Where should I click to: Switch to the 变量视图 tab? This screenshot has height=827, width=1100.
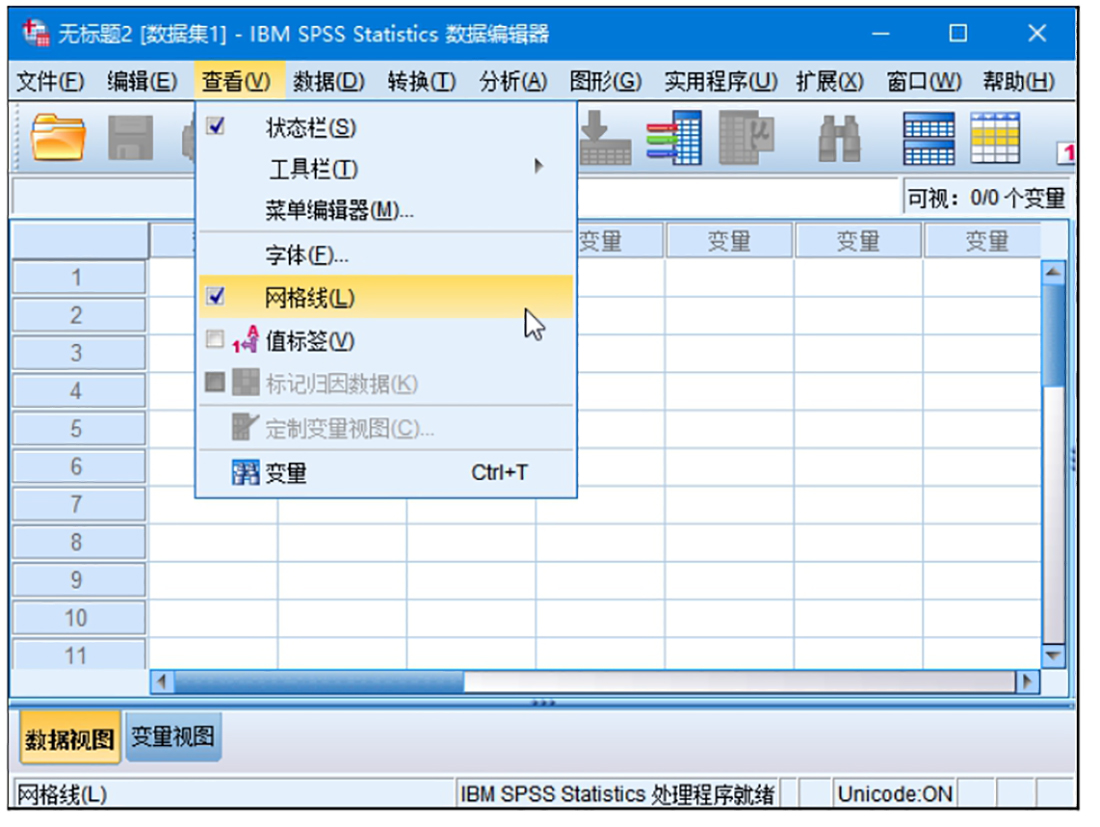click(x=173, y=737)
